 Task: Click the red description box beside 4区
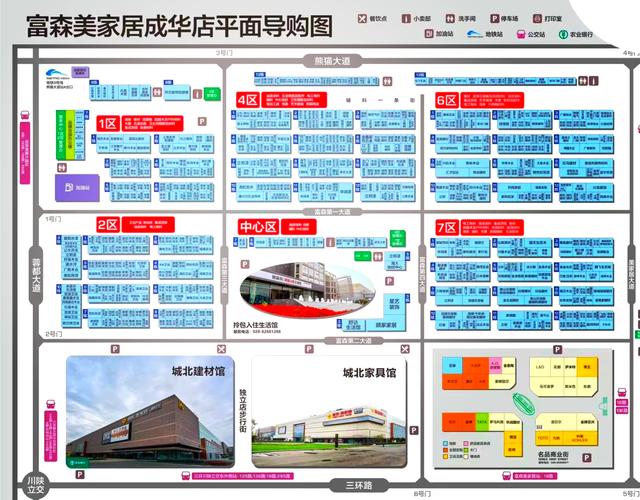click(x=294, y=100)
